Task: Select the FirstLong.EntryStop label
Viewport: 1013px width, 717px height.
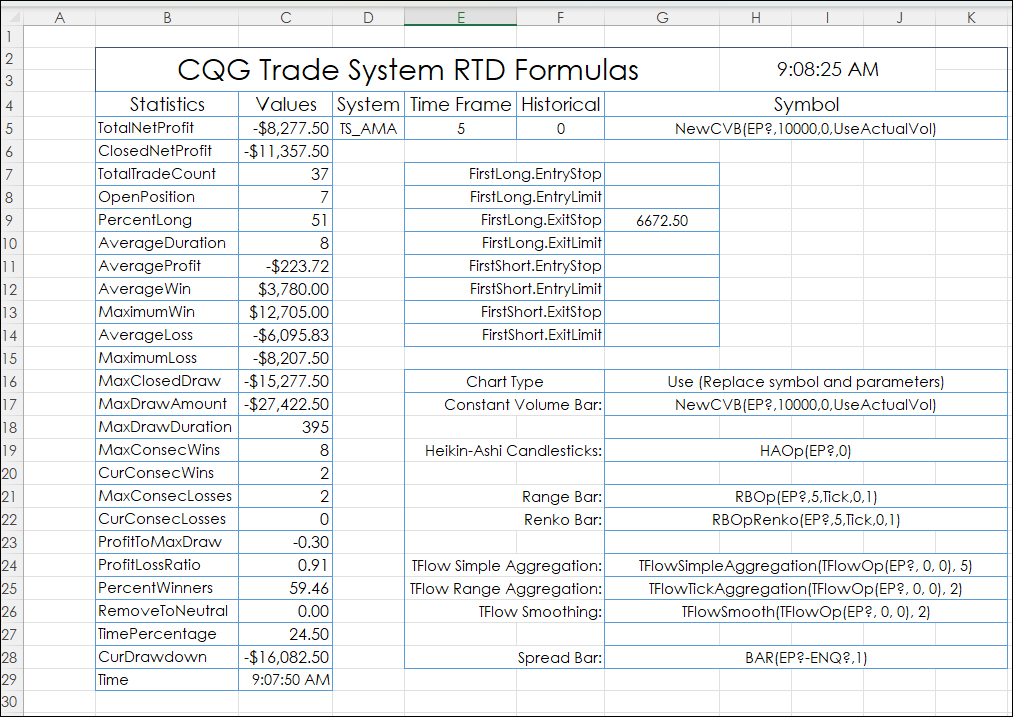Action: 505,174
